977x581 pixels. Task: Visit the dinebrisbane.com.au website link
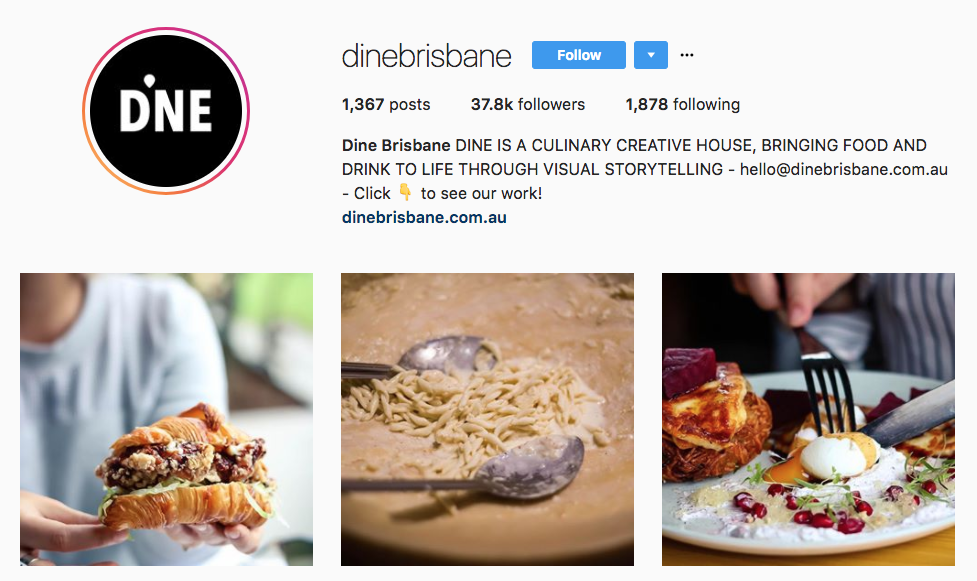click(424, 218)
